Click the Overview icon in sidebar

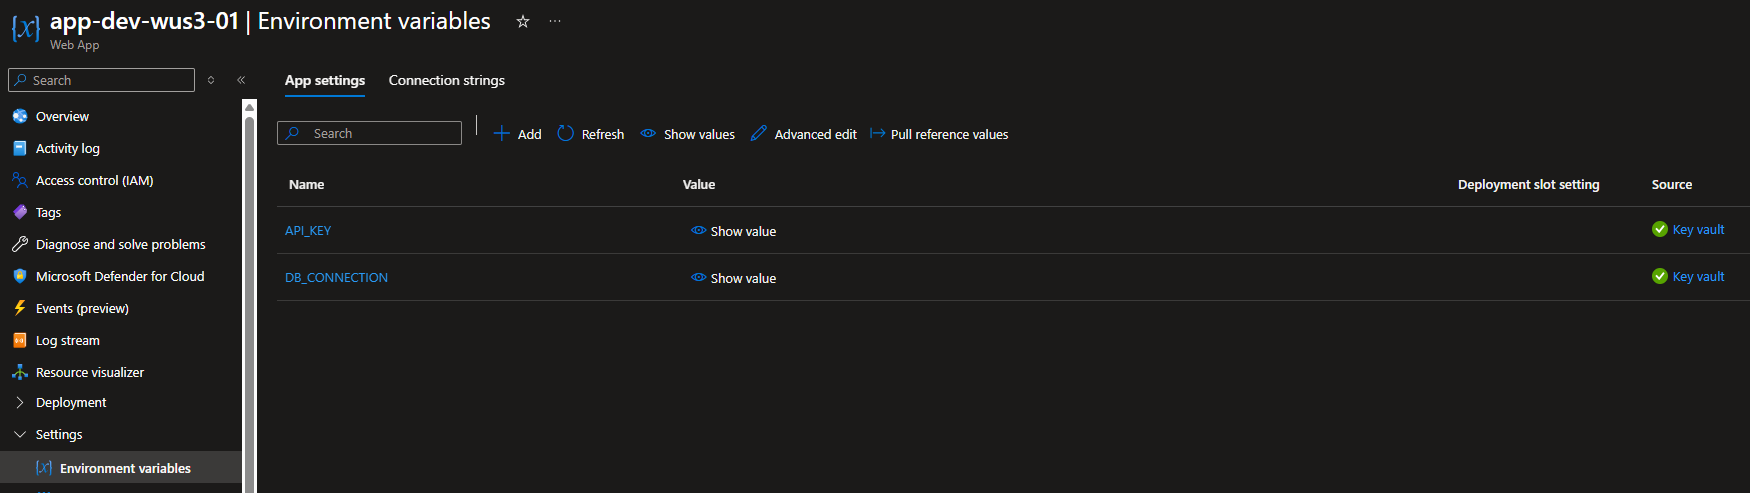[x=20, y=116]
